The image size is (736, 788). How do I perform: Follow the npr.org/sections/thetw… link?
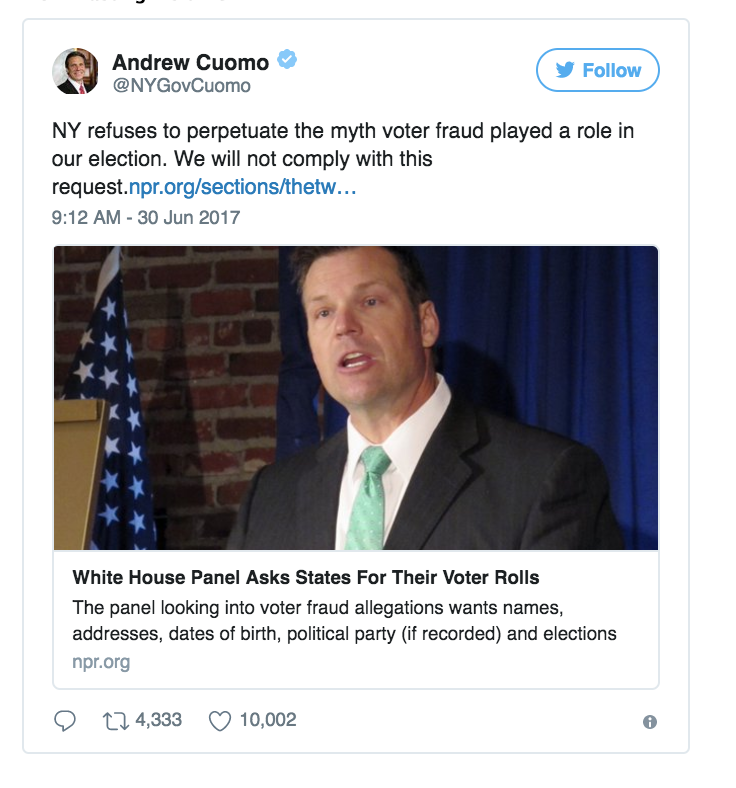coord(243,185)
